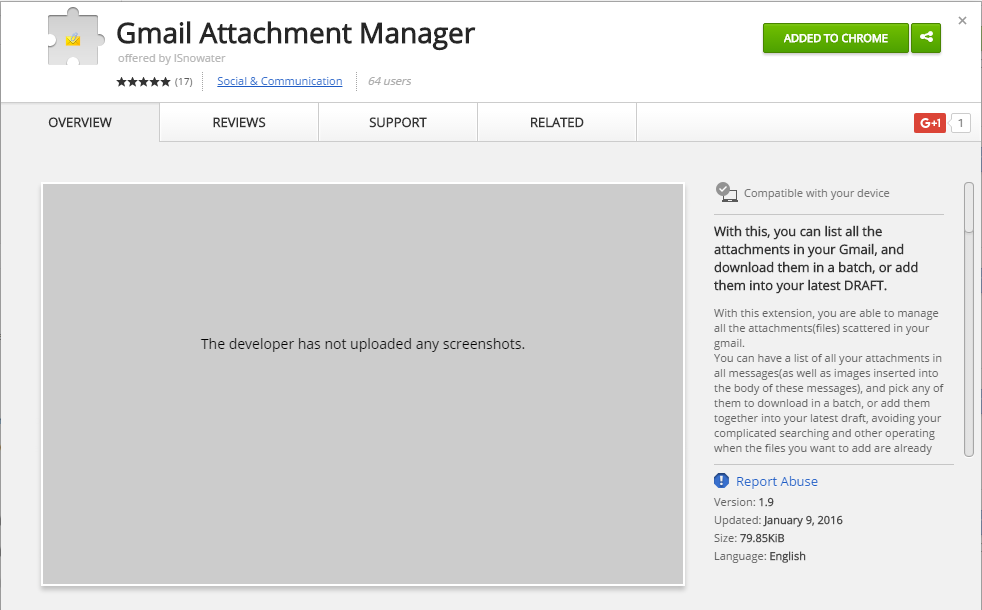Click the five-star rating
982x610 pixels.
pyautogui.click(x=143, y=82)
